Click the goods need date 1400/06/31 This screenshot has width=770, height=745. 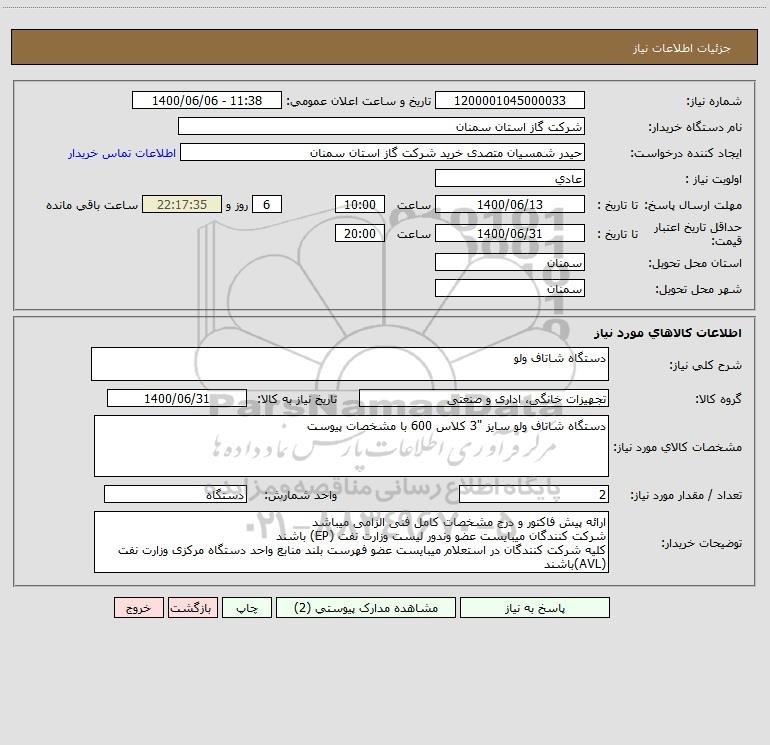(177, 398)
